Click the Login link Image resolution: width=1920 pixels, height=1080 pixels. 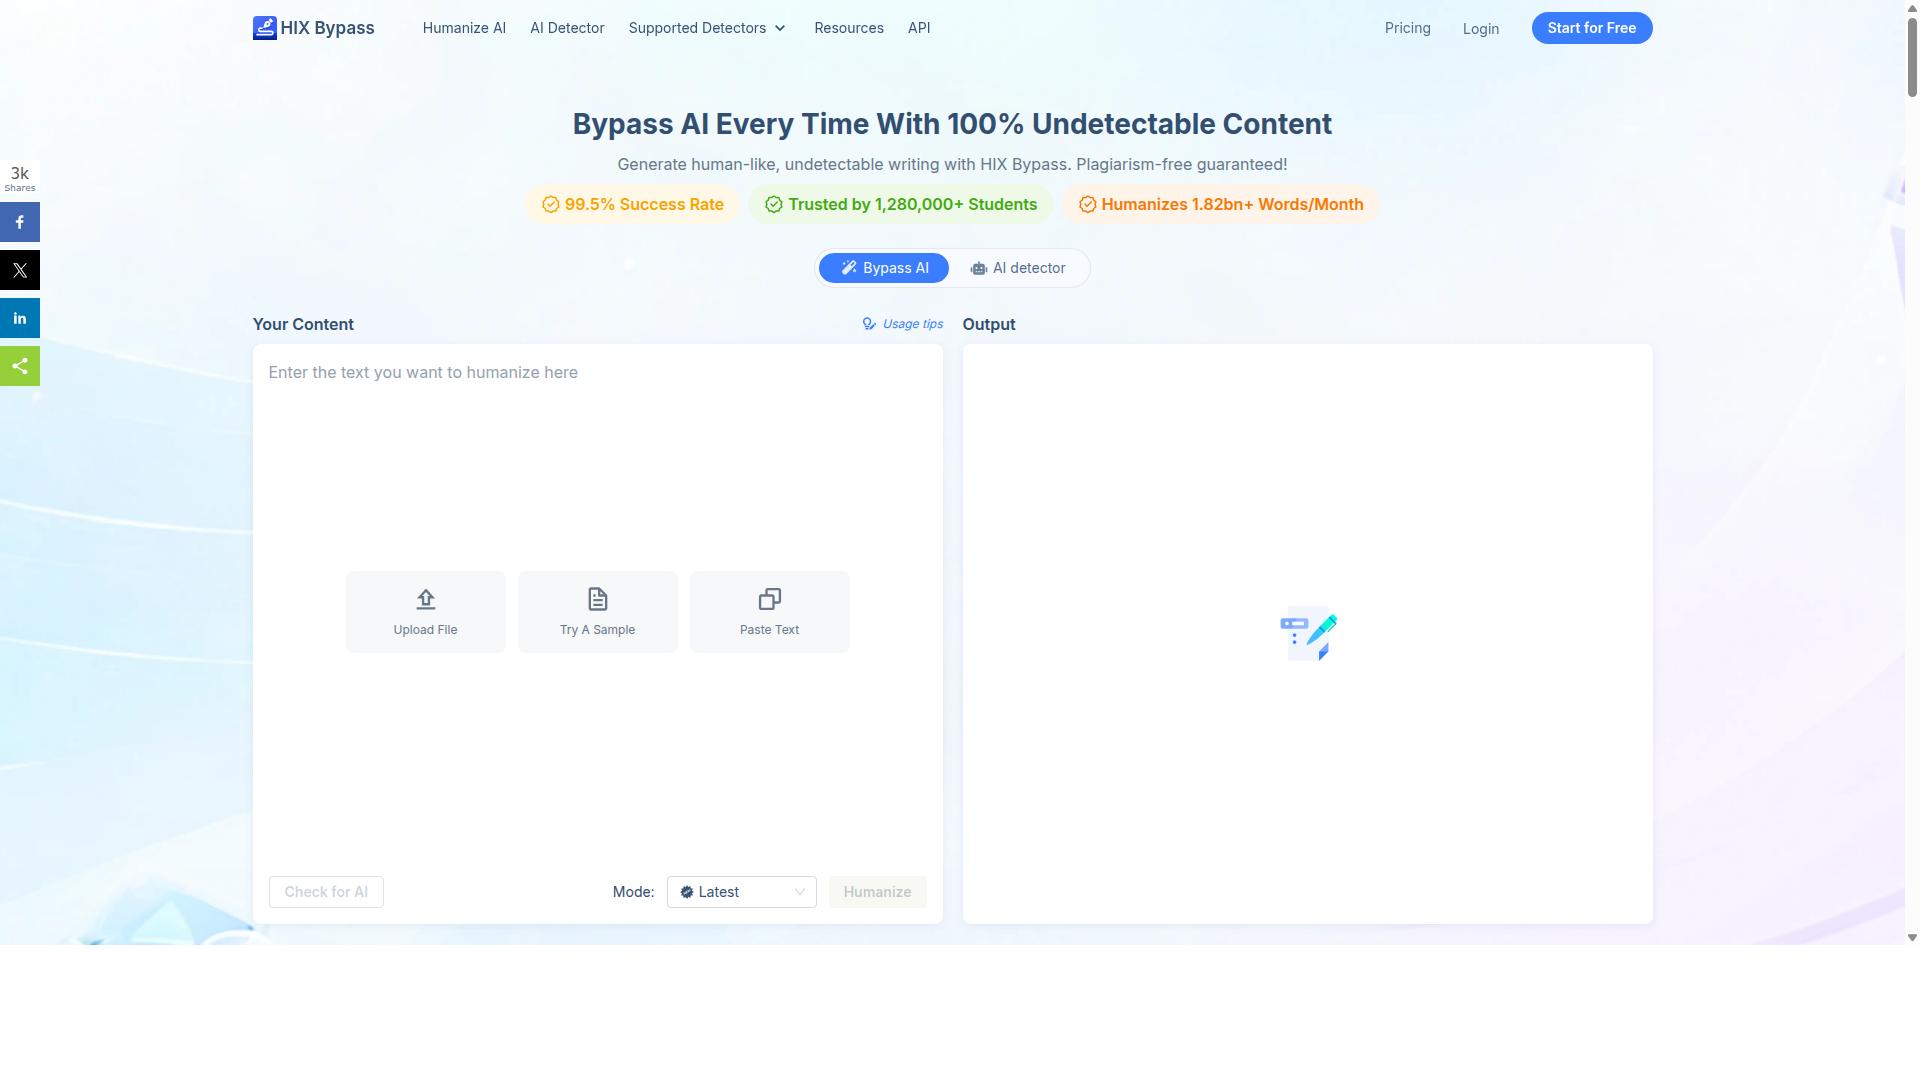[1480, 29]
